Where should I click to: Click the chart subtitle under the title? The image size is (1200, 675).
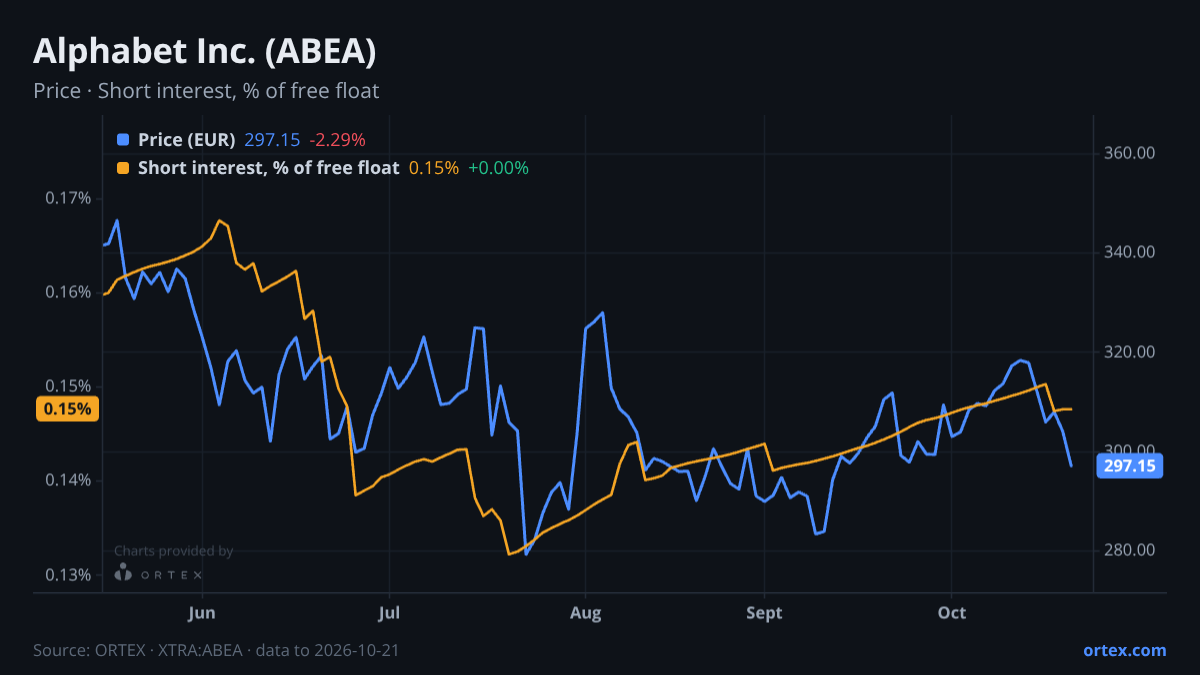[206, 91]
